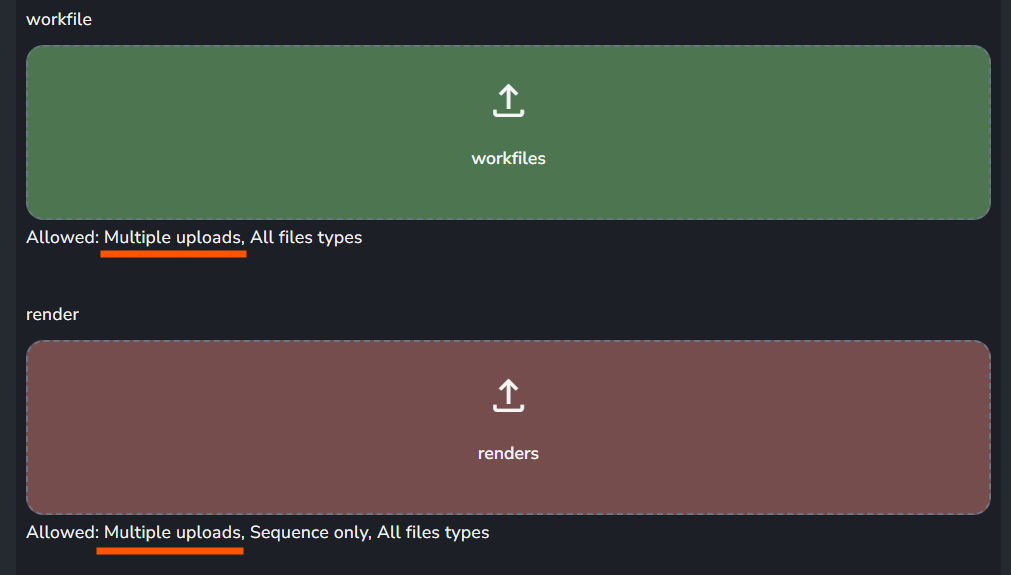The image size is (1011, 575).
Task: Open file picker via the renders label
Action: pos(508,453)
